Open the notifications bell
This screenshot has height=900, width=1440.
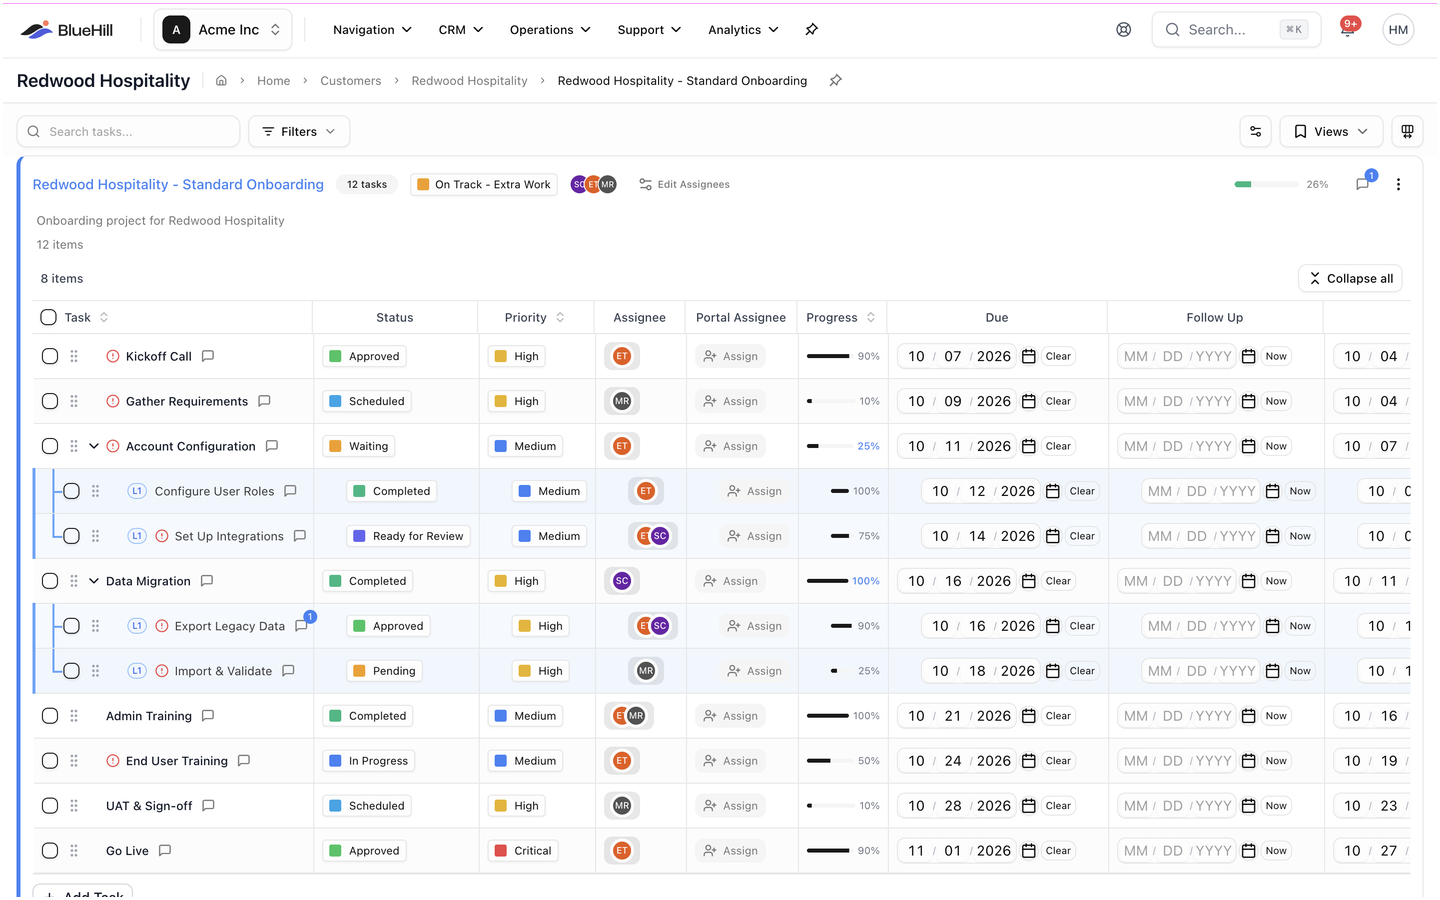[1348, 29]
